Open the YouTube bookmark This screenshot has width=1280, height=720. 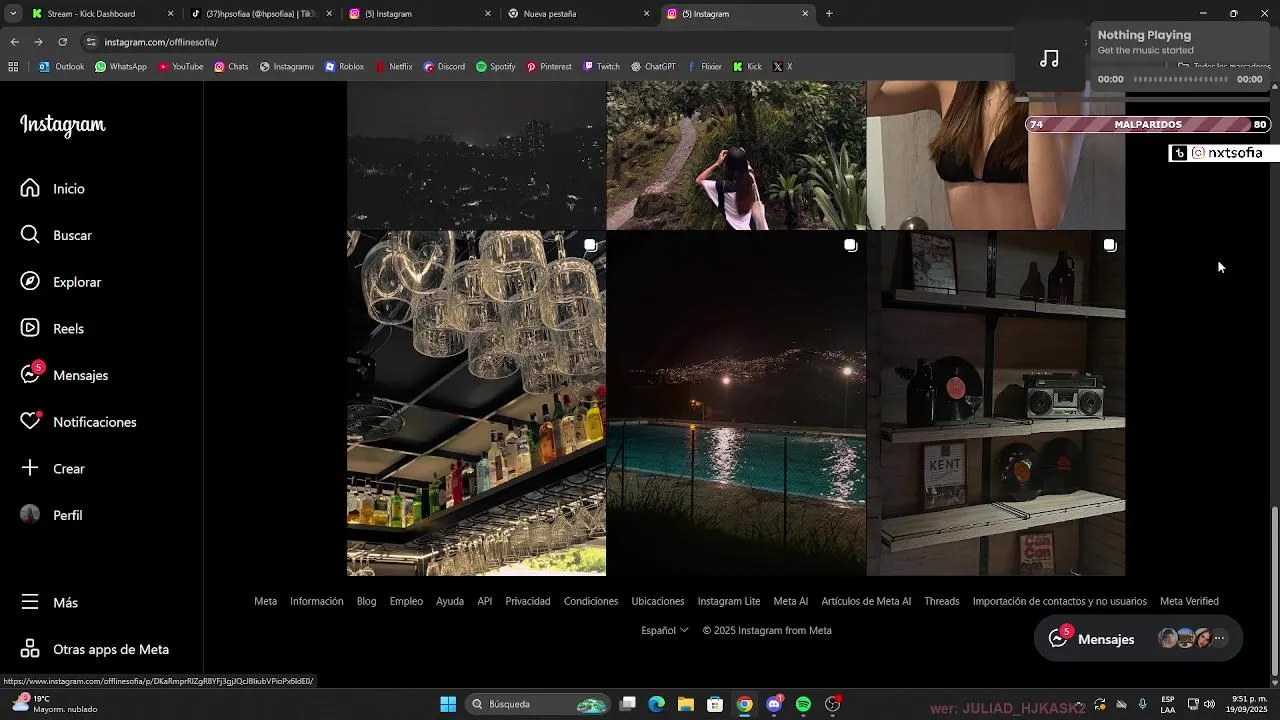point(180,67)
